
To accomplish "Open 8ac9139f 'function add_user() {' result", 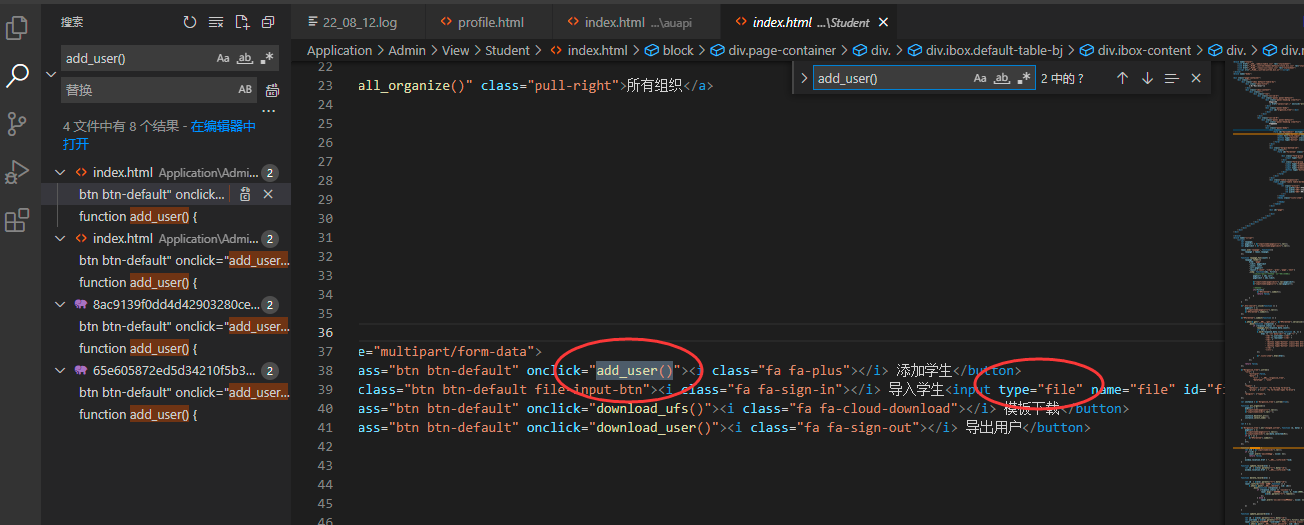I will (138, 348).
